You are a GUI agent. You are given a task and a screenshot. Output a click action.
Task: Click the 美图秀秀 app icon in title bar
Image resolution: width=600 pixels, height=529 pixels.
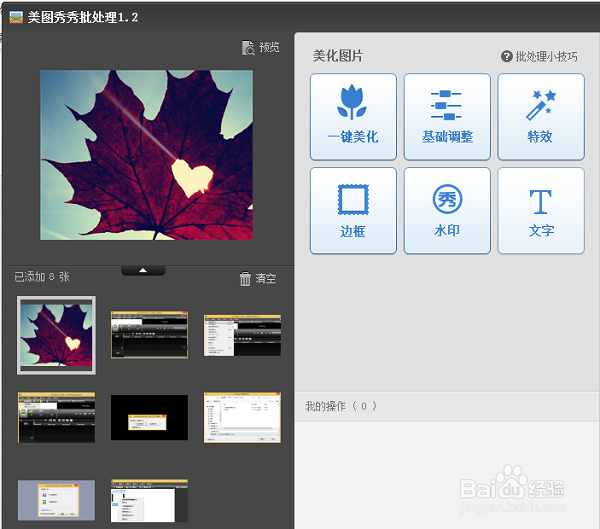click(16, 17)
